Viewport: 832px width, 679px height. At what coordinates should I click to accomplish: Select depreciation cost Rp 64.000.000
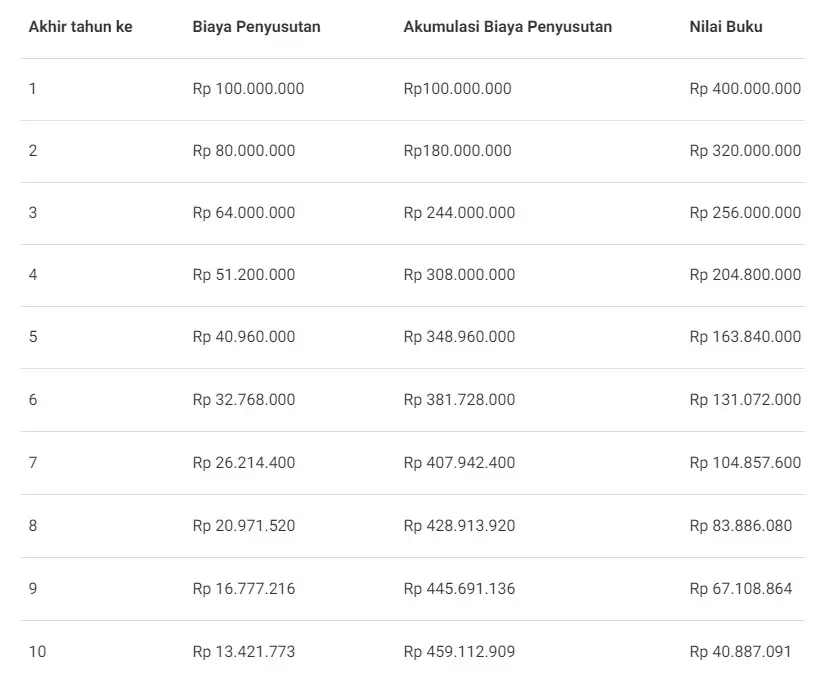(x=243, y=213)
